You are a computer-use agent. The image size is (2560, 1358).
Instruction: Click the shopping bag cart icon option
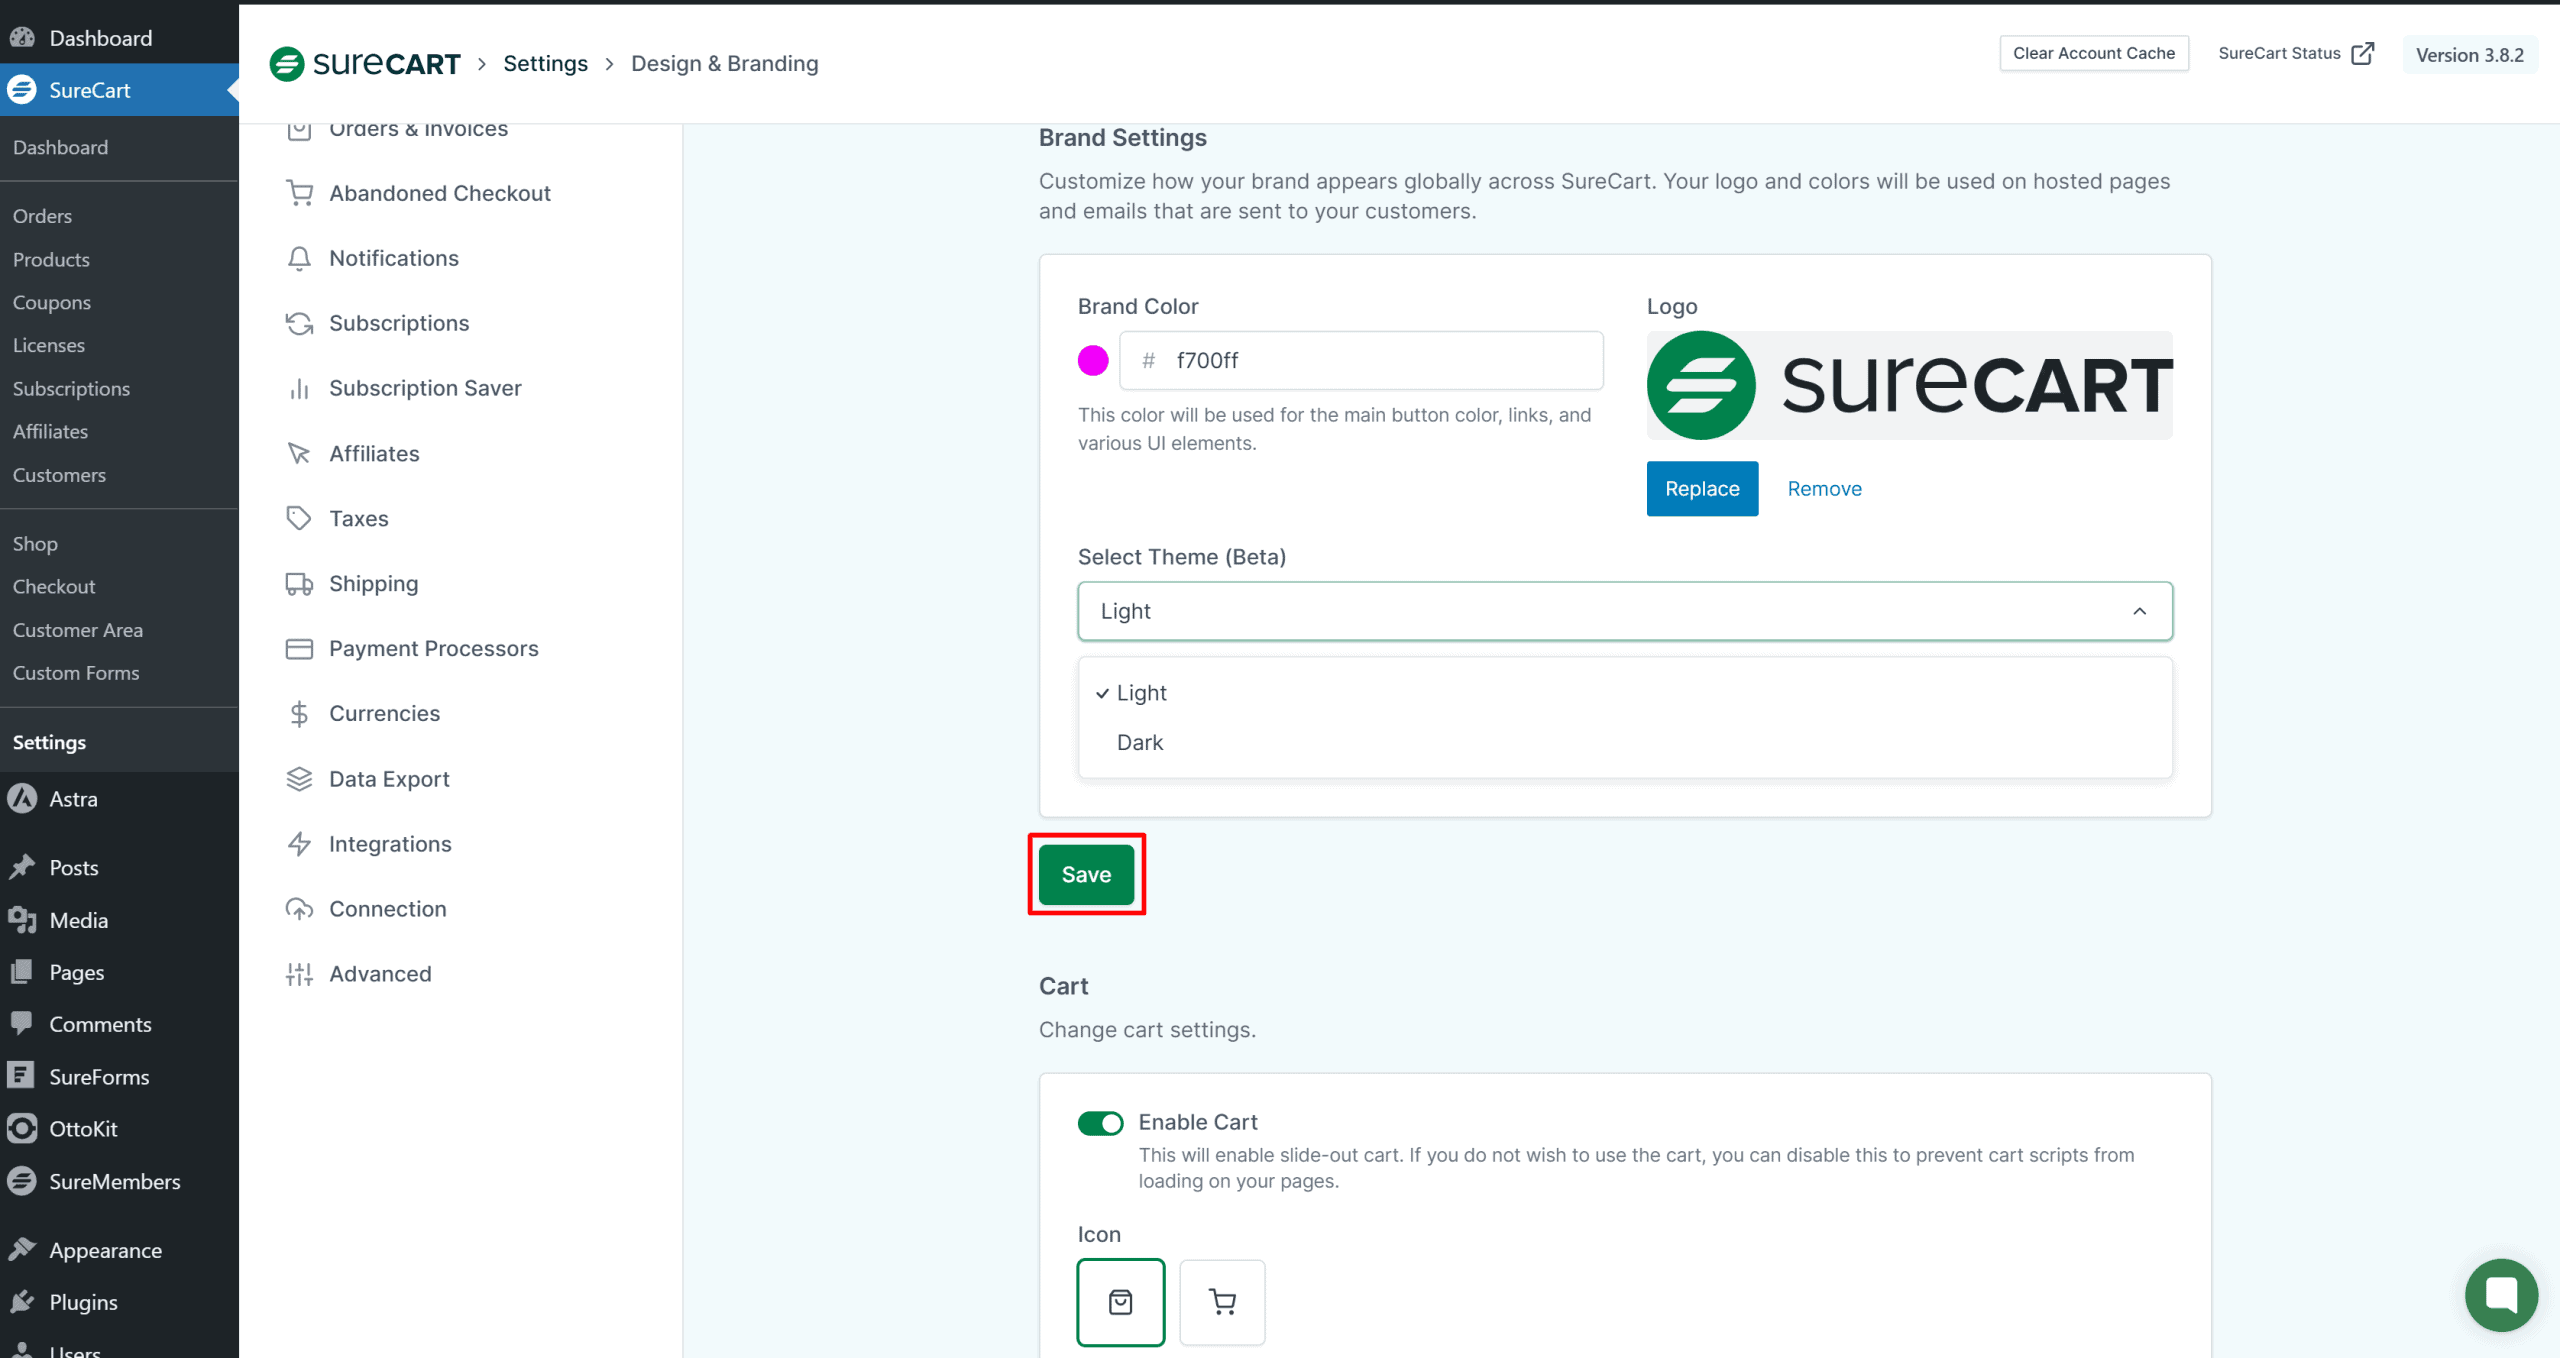click(1120, 1302)
